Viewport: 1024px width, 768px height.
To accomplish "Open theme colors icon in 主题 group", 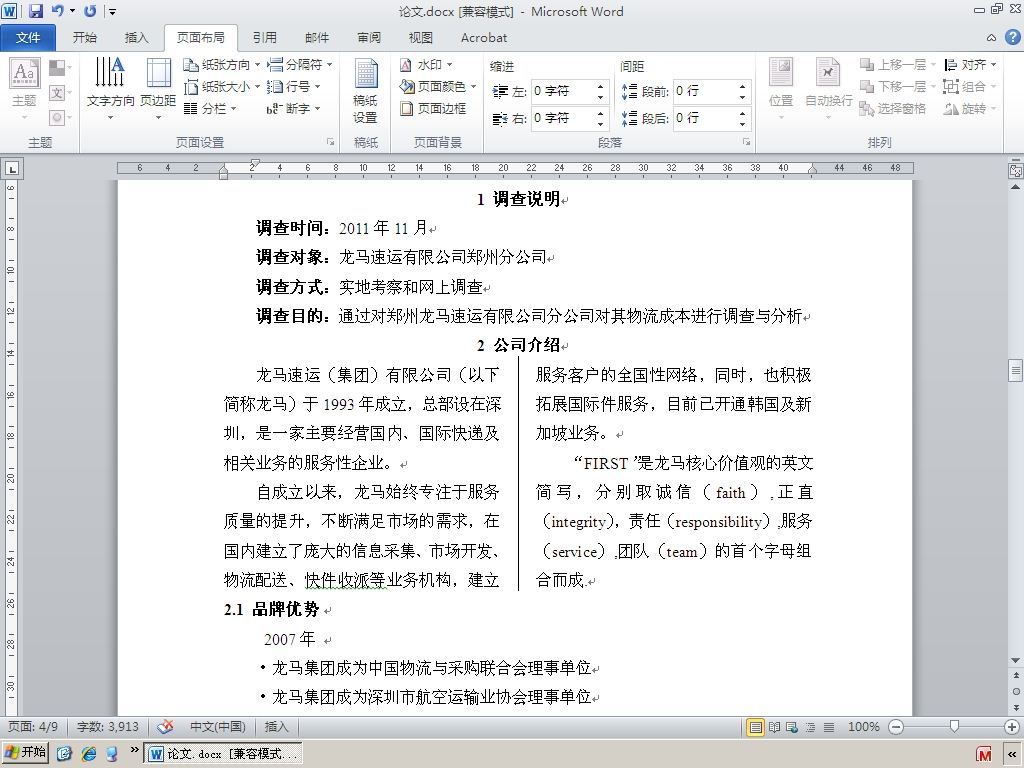I will [59, 67].
